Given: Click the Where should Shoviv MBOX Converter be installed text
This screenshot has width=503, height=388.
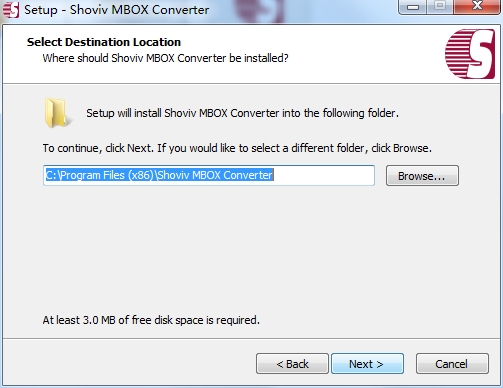Looking at the screenshot, I should pyautogui.click(x=165, y=58).
